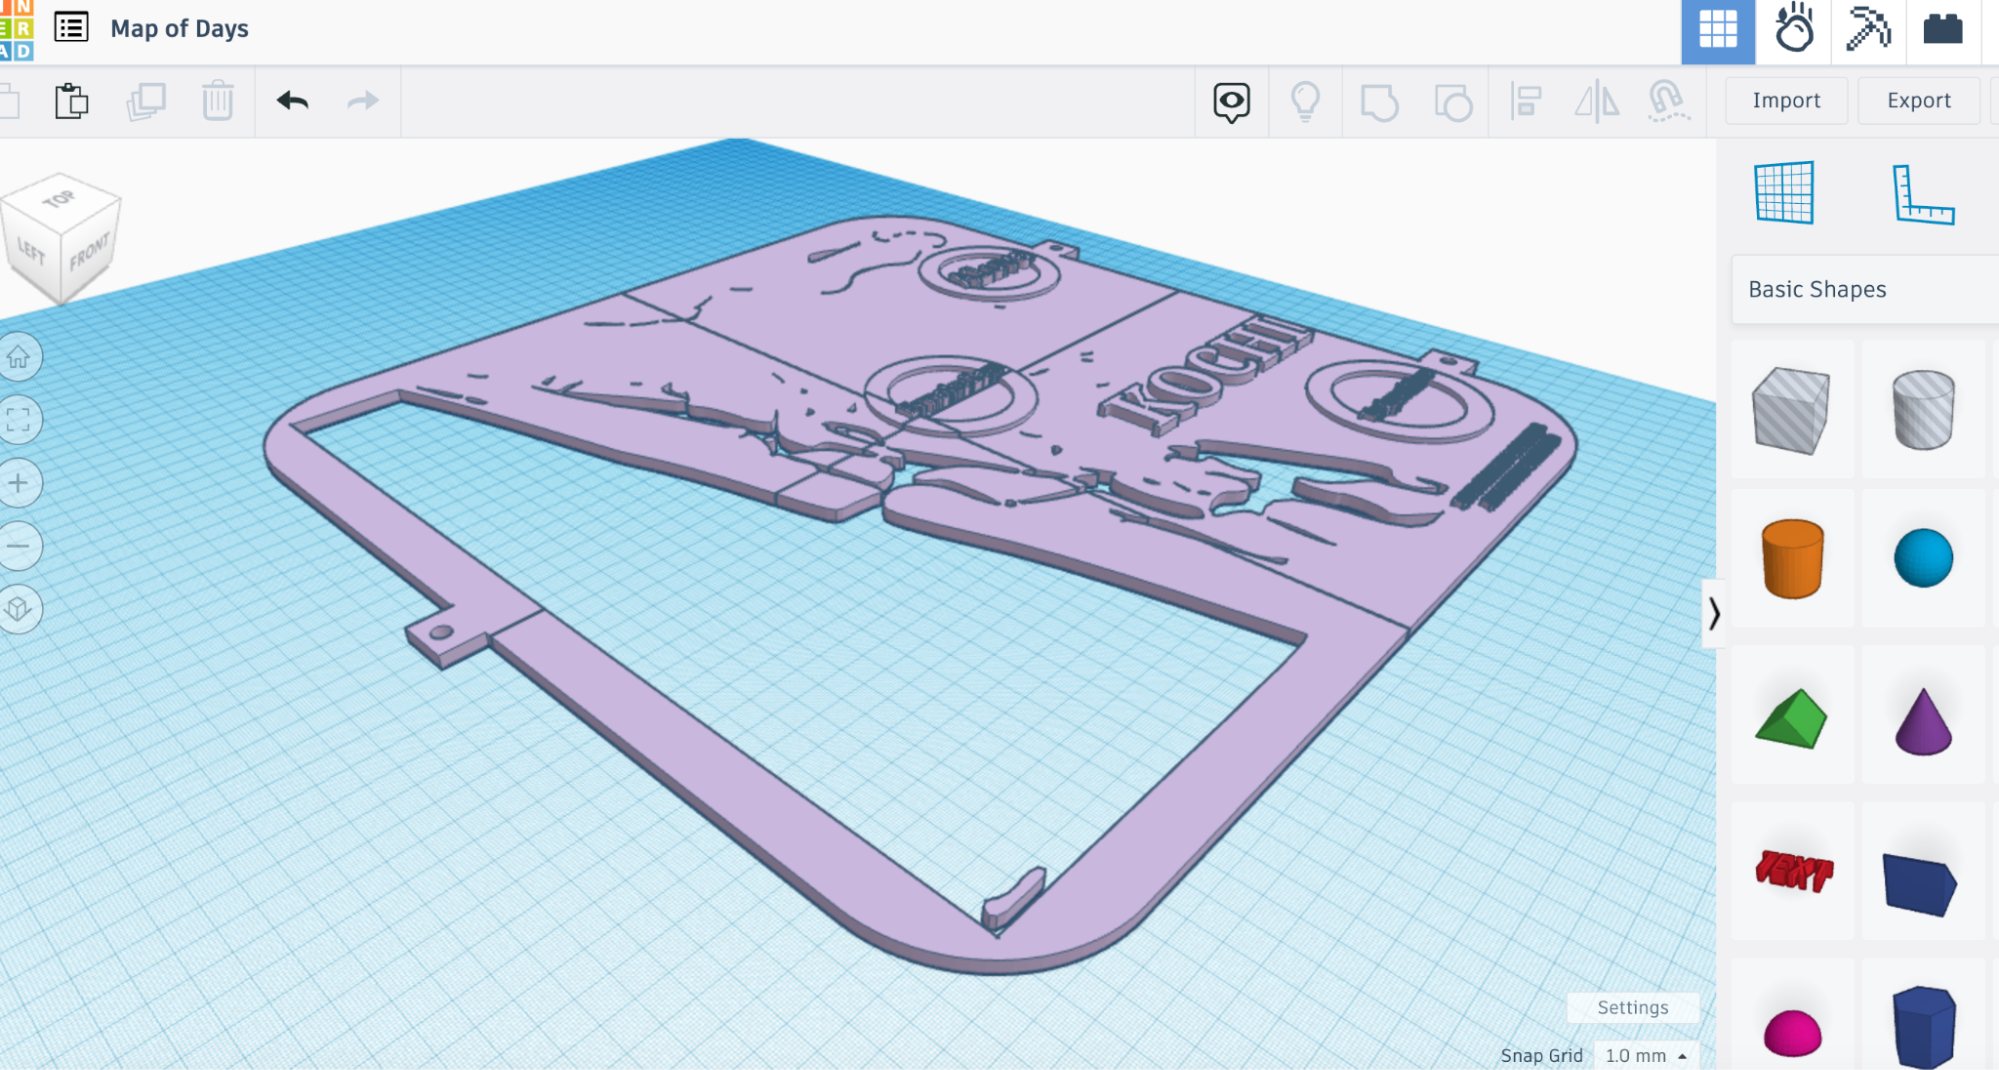Open the Snap Grid 1.0 mm dropdown
The height and width of the screenshot is (1070, 1999).
(1645, 1055)
